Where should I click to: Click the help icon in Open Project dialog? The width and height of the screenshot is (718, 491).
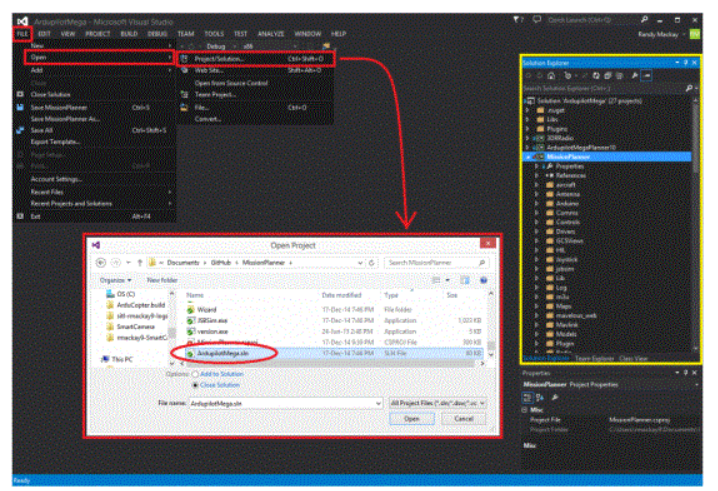483,280
